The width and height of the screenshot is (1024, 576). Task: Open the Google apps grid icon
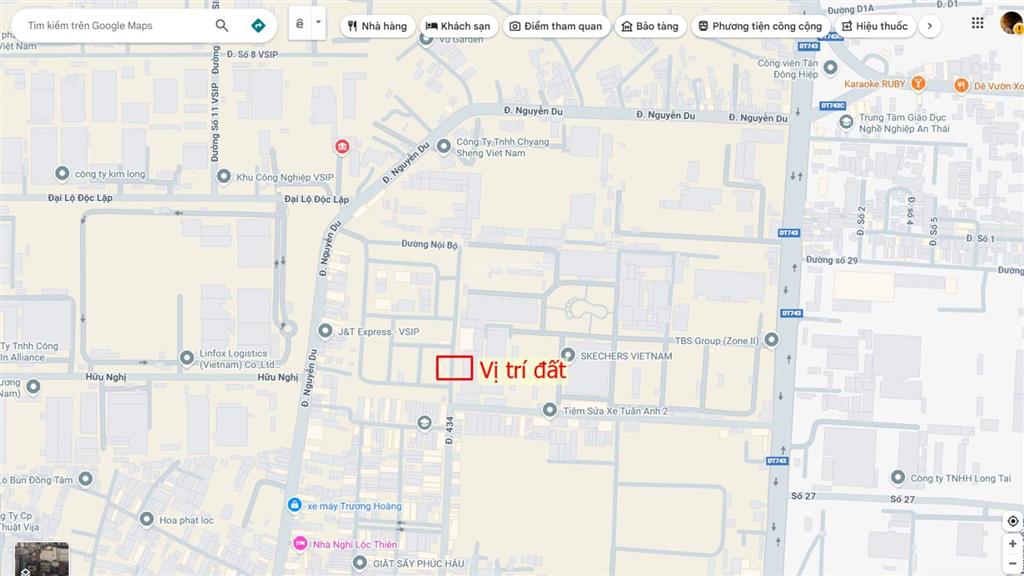point(977,24)
